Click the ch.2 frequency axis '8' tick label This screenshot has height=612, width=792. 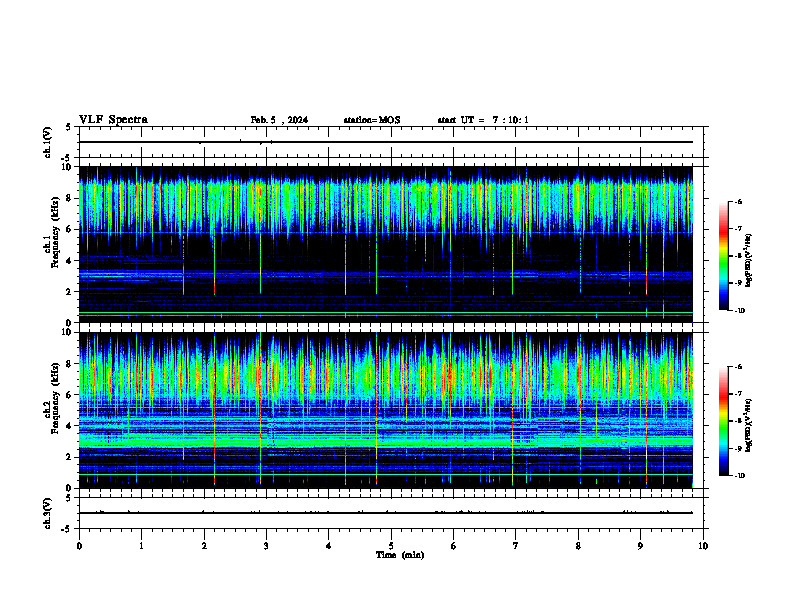click(69, 364)
